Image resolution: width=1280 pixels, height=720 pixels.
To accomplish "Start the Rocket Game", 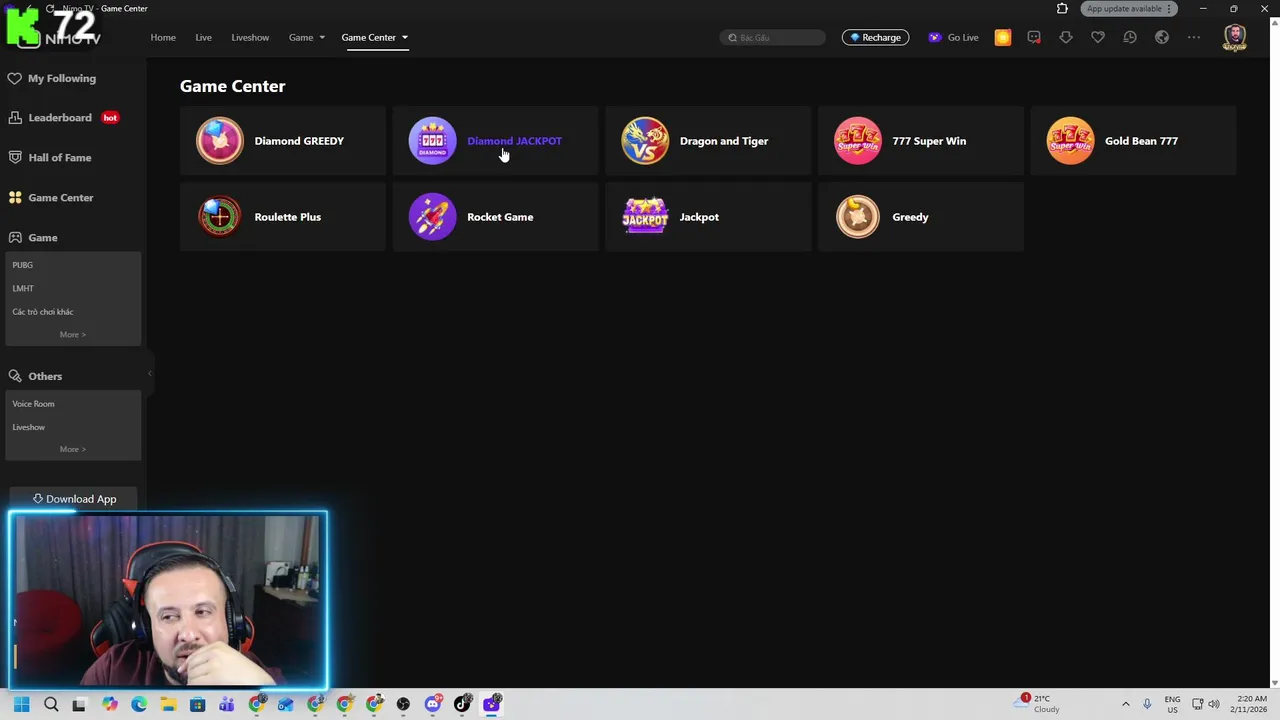I will [496, 217].
